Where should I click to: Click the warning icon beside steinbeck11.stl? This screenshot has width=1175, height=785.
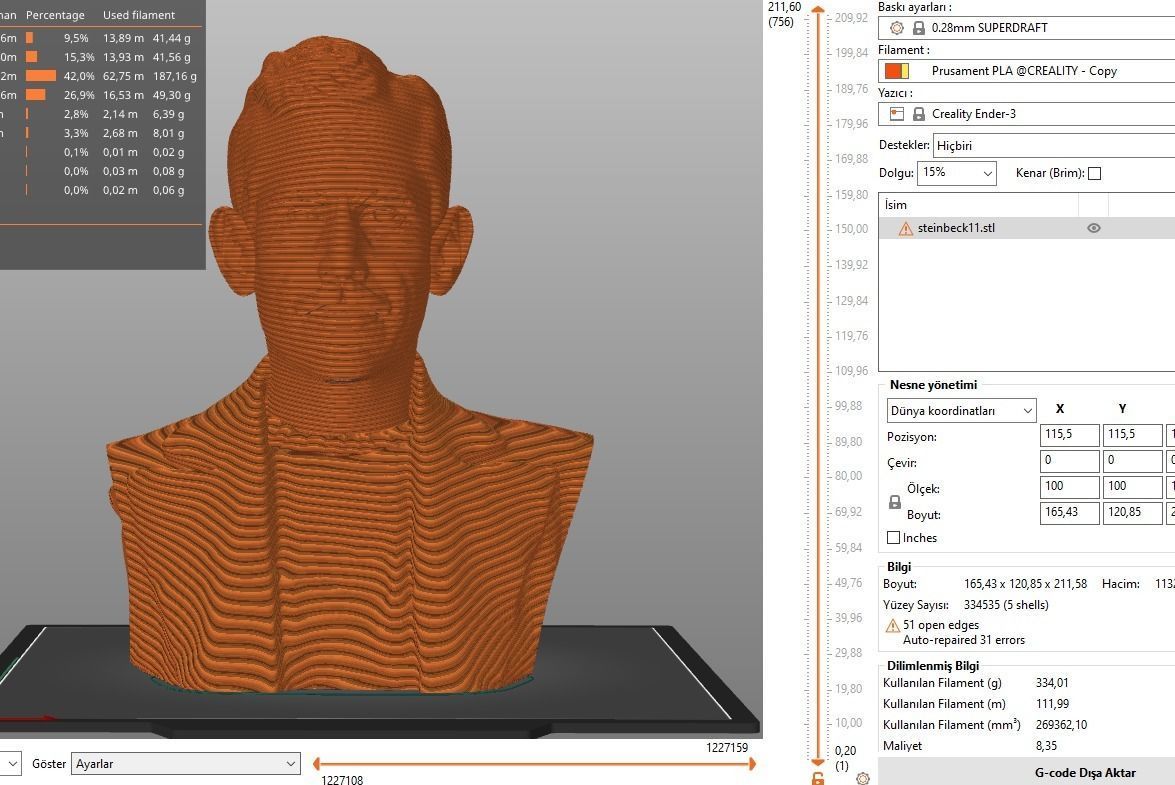(905, 228)
